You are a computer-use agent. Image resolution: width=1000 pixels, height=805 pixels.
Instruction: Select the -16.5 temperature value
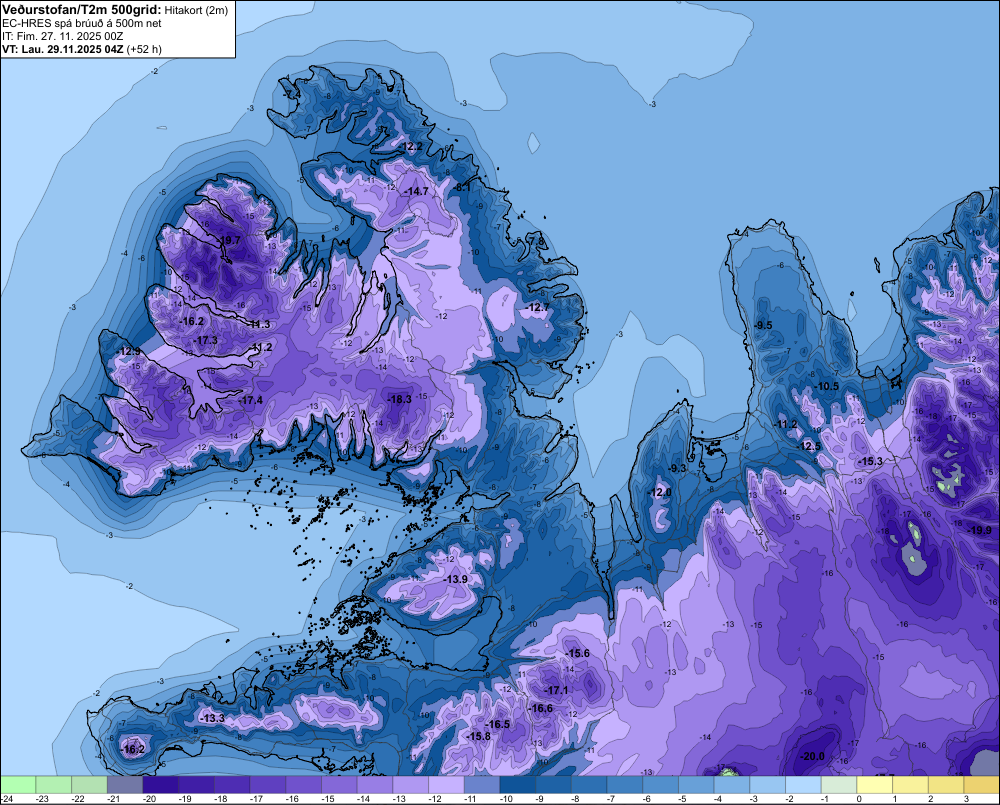pyautogui.click(x=498, y=725)
